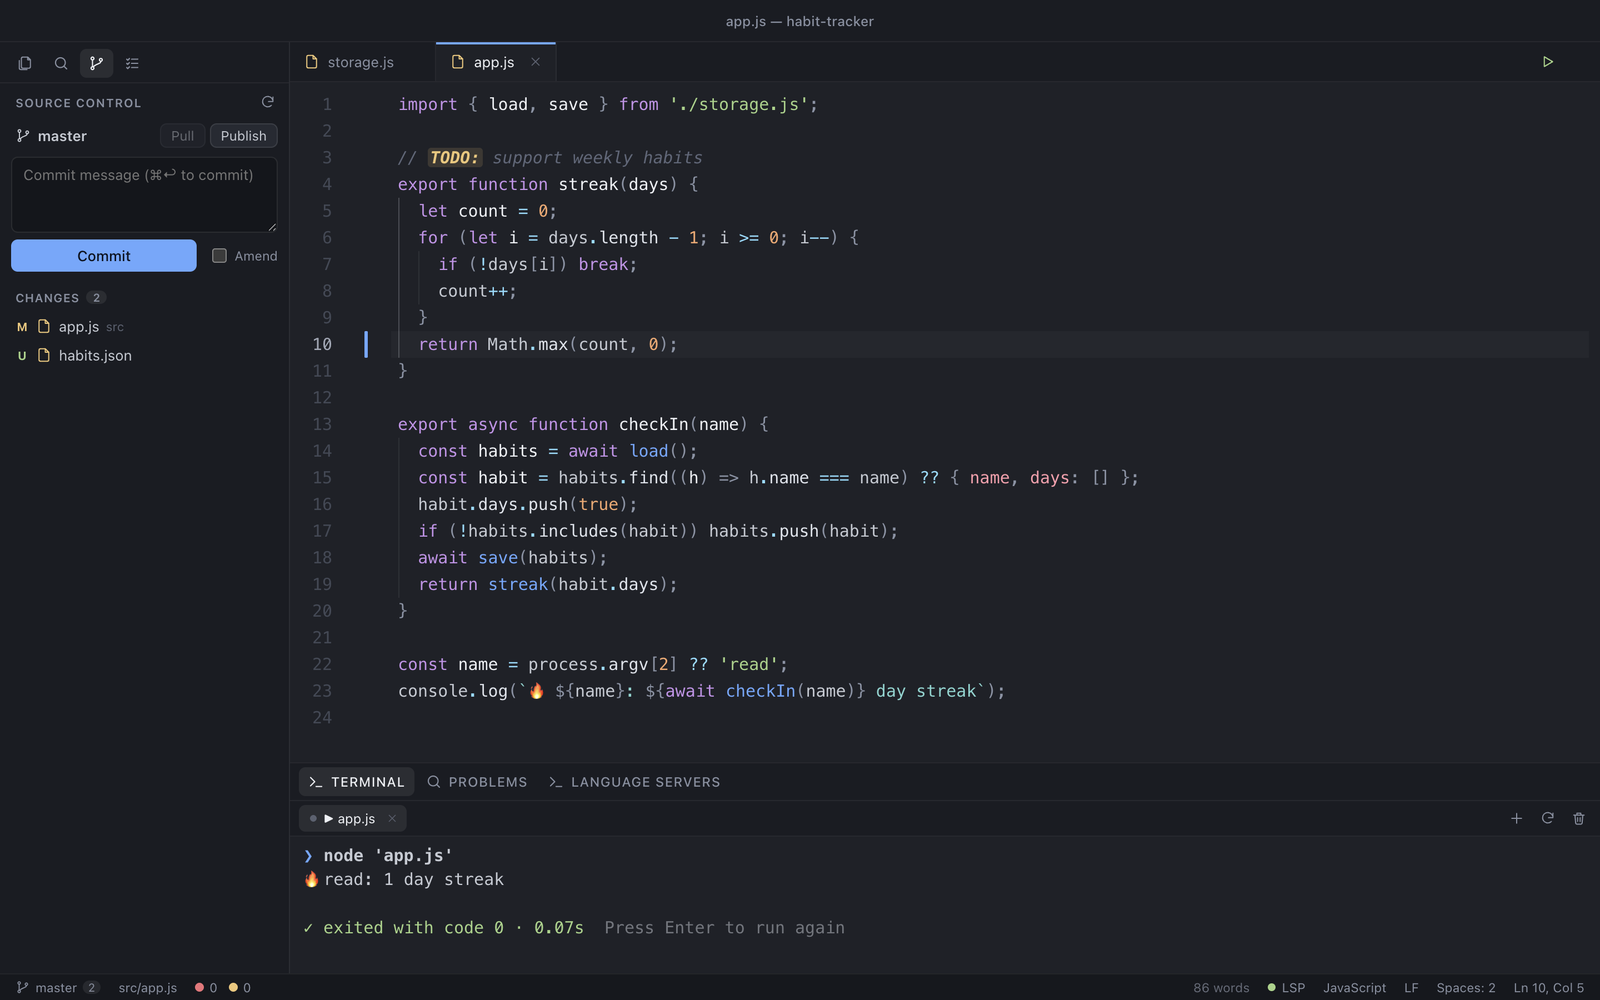Click line number 13 in the gutter
This screenshot has height=1000, width=1600.
click(322, 424)
